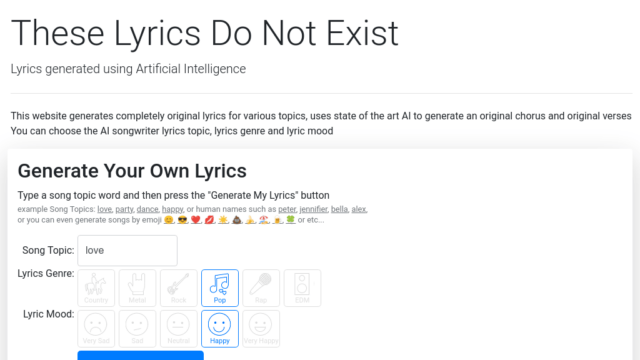This screenshot has height=360, width=640.
Task: Pick the four-leaf clover emoji topic
Action: click(291, 220)
